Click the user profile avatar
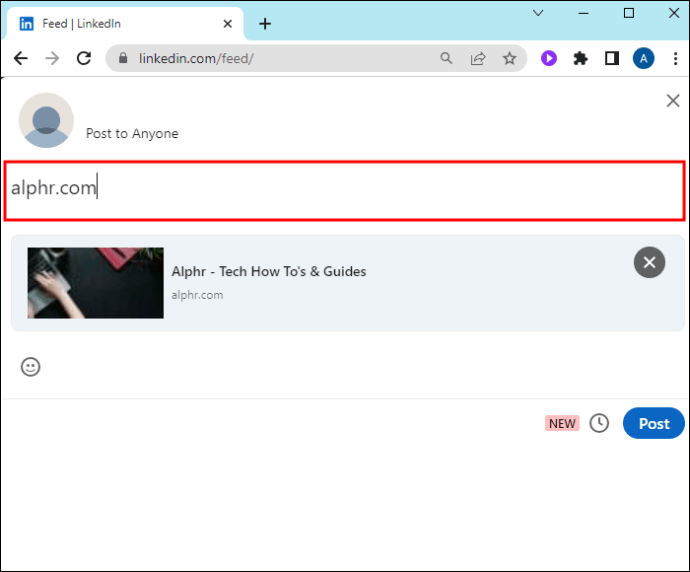The width and height of the screenshot is (690, 572). pyautogui.click(x=46, y=120)
